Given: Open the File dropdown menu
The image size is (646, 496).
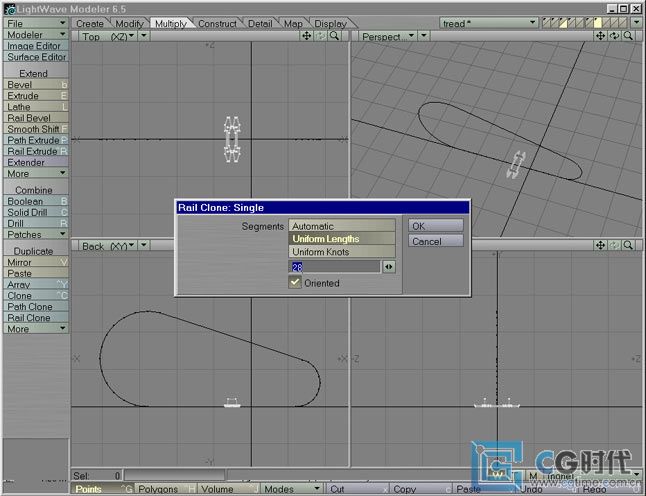Looking at the screenshot, I should point(36,23).
